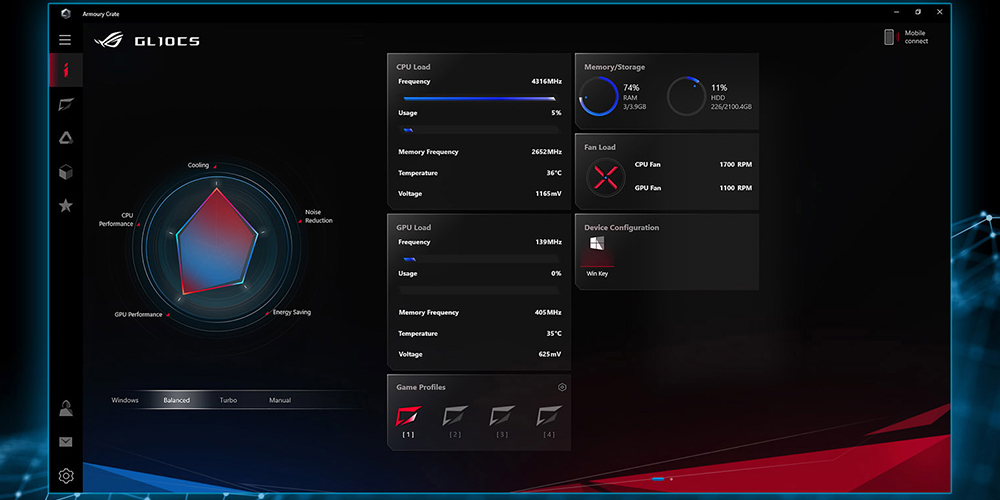Click the Energy Saving radar label
Viewport: 1000px width, 500px height.
point(292,312)
